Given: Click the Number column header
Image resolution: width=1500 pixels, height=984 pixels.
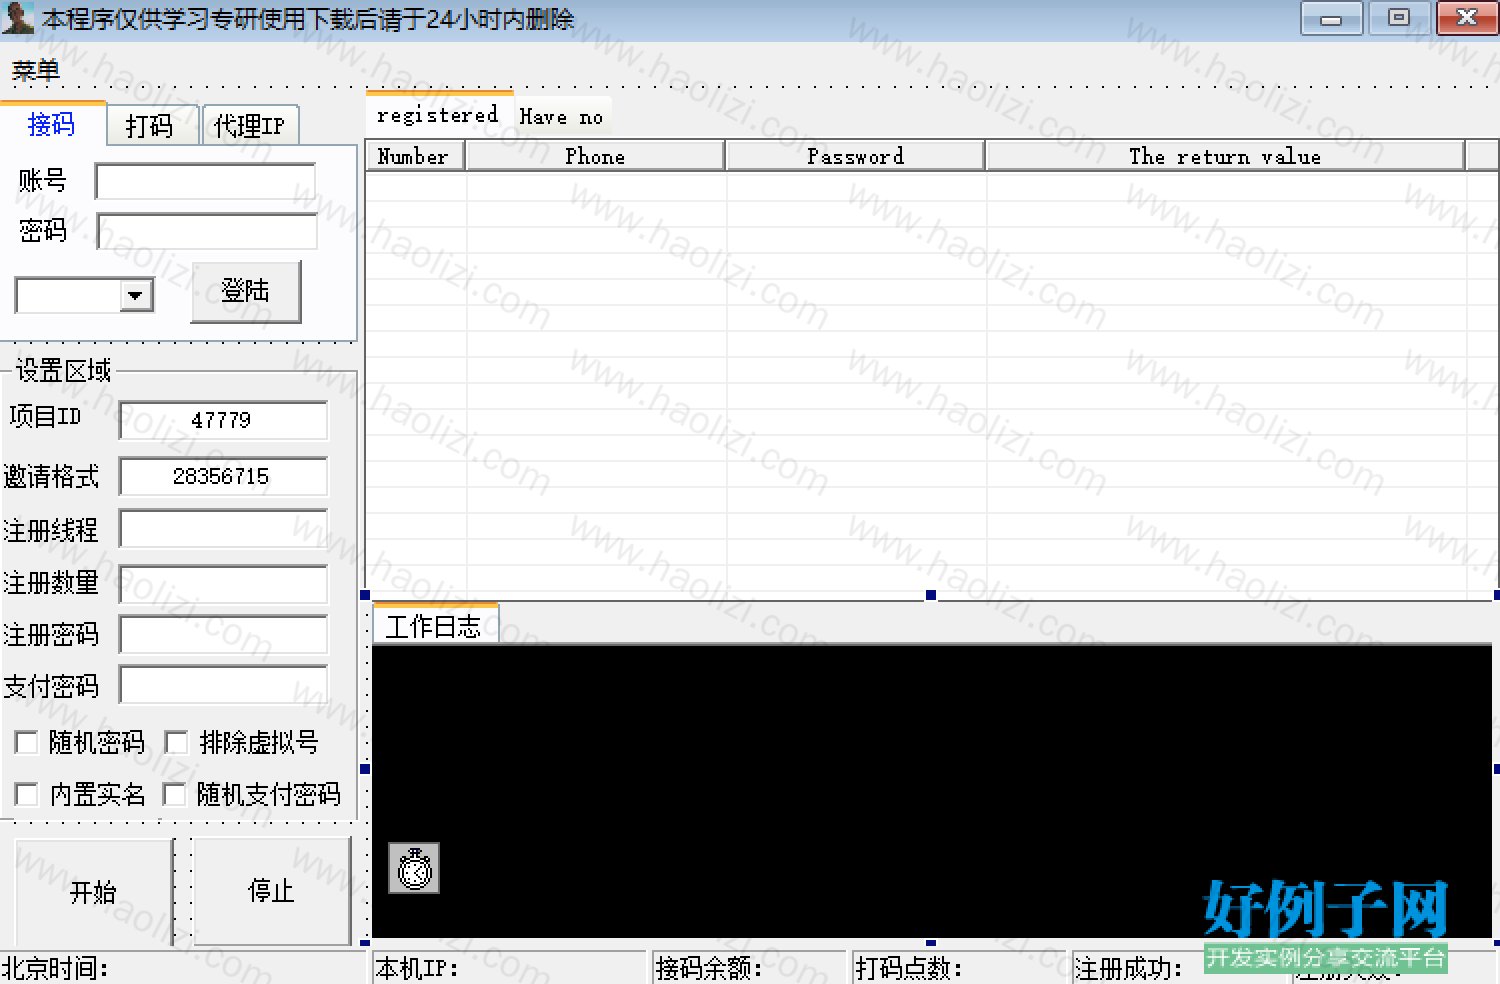Looking at the screenshot, I should tap(415, 156).
